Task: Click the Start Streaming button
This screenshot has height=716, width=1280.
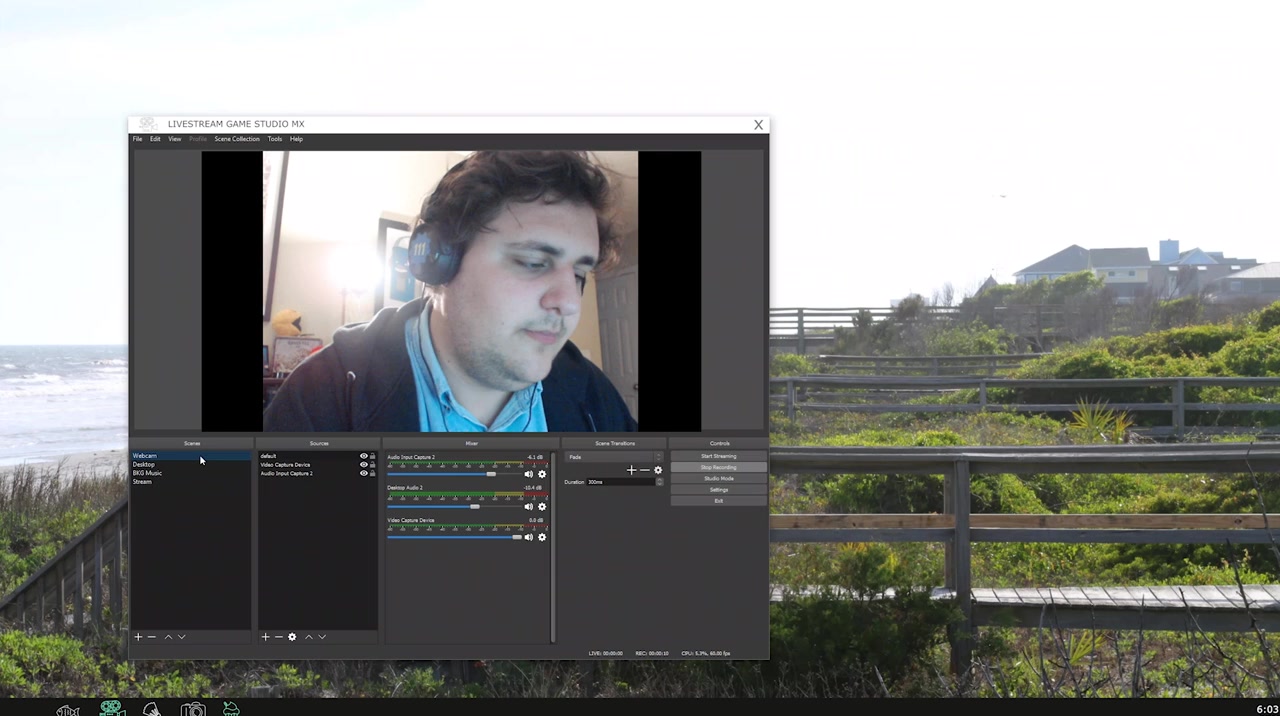Action: tap(718, 456)
